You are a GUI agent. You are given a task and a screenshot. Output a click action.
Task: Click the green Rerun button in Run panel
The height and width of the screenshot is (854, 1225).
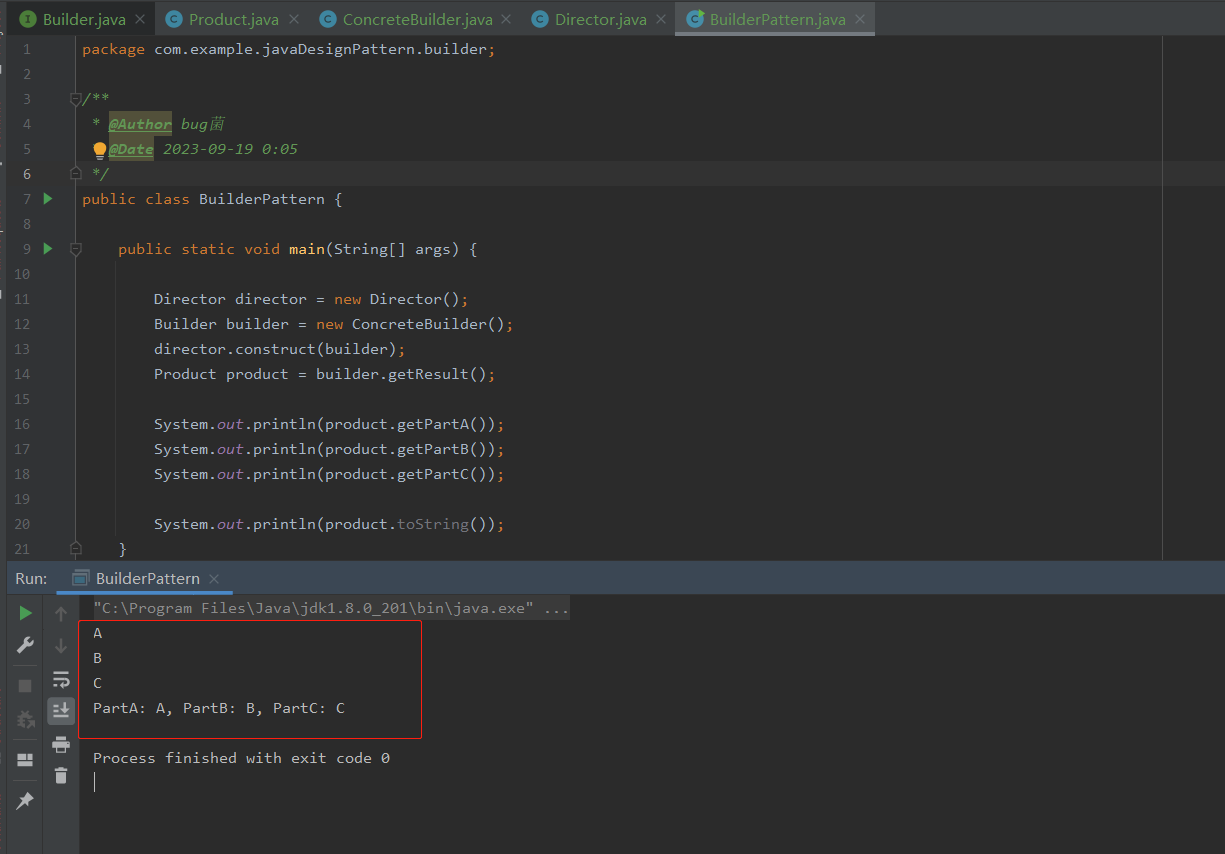pyautogui.click(x=26, y=613)
